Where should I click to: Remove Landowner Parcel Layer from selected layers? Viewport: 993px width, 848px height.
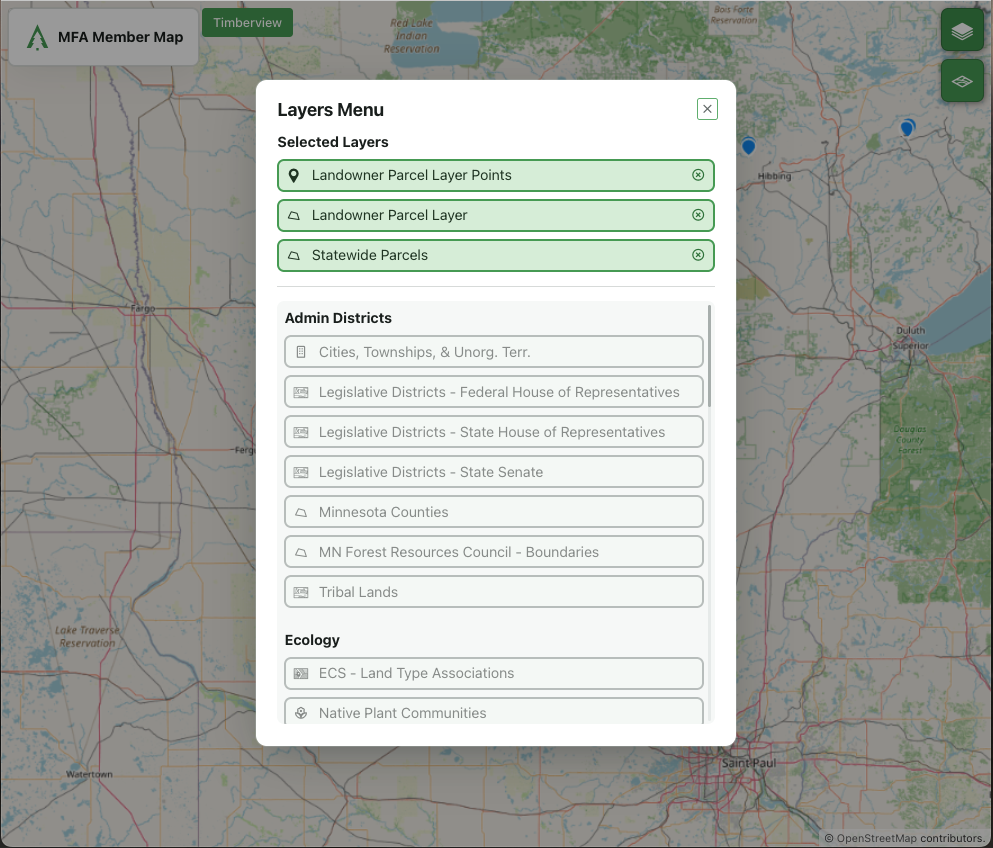pyautogui.click(x=698, y=215)
